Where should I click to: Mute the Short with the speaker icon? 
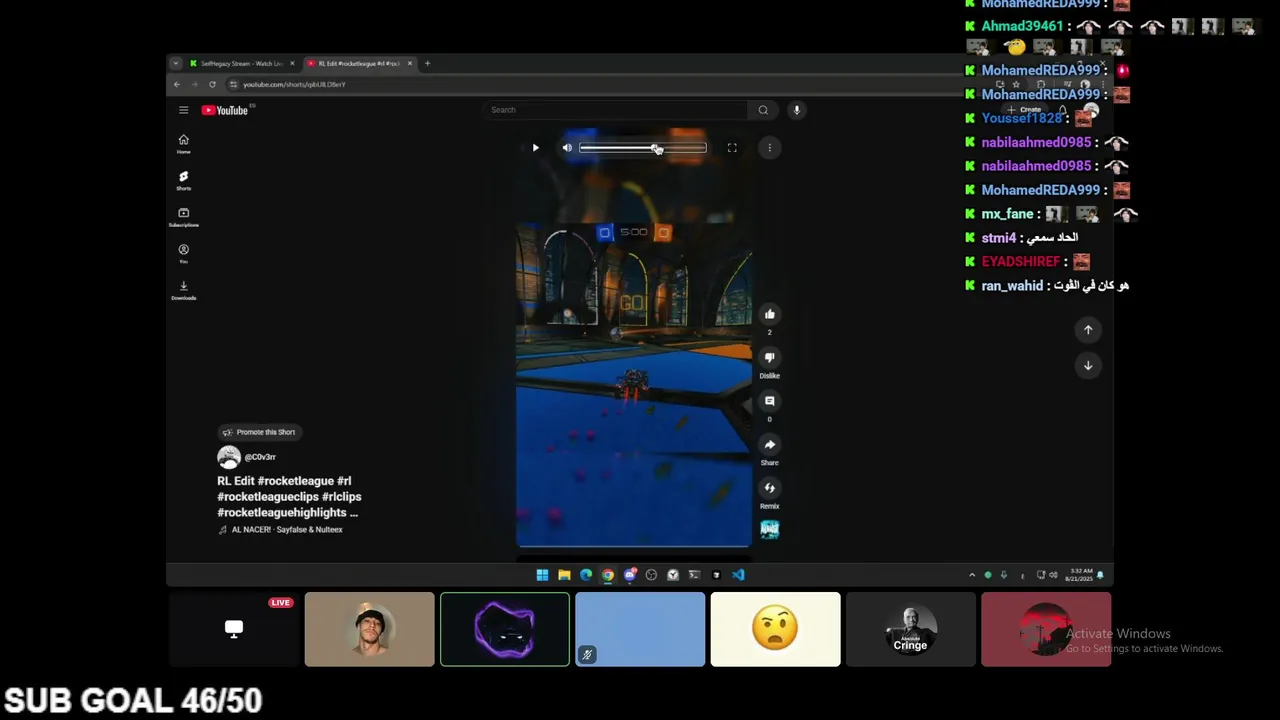[x=567, y=148]
